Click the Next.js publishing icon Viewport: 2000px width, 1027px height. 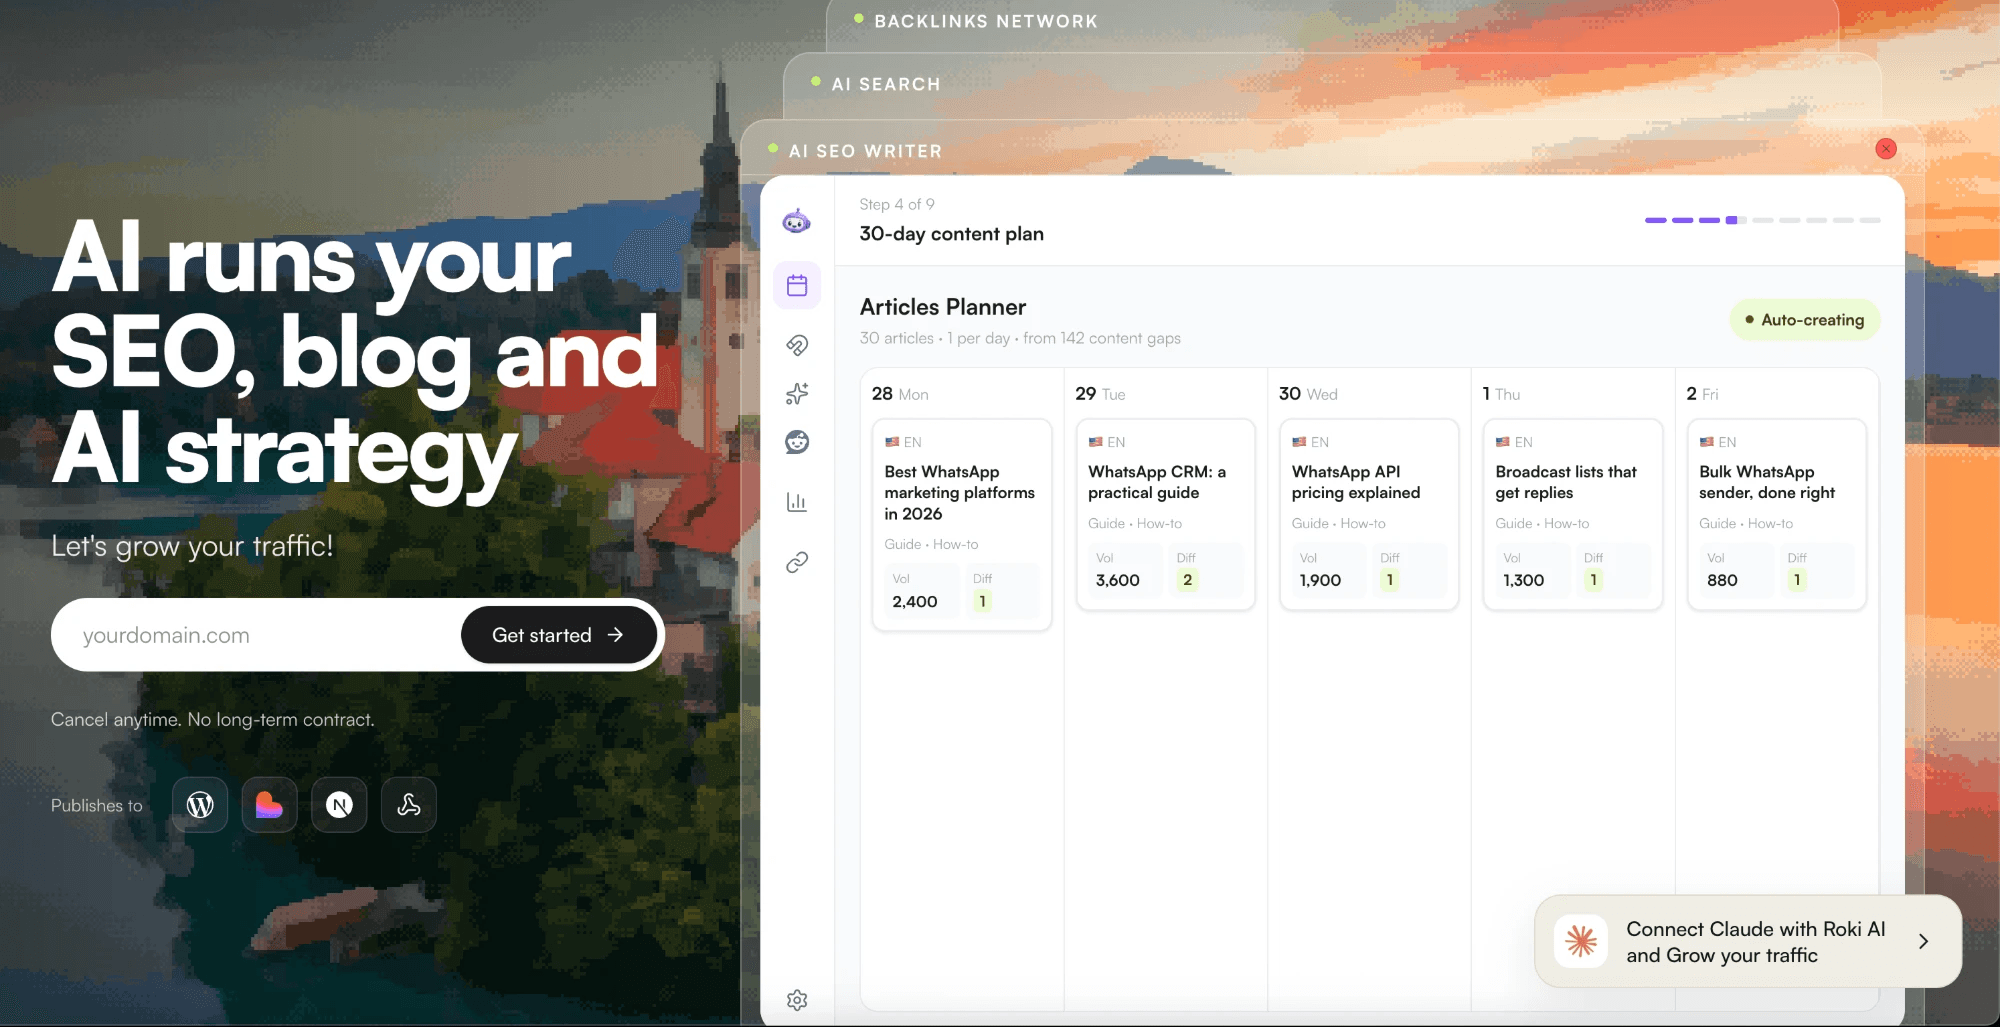[x=339, y=805]
